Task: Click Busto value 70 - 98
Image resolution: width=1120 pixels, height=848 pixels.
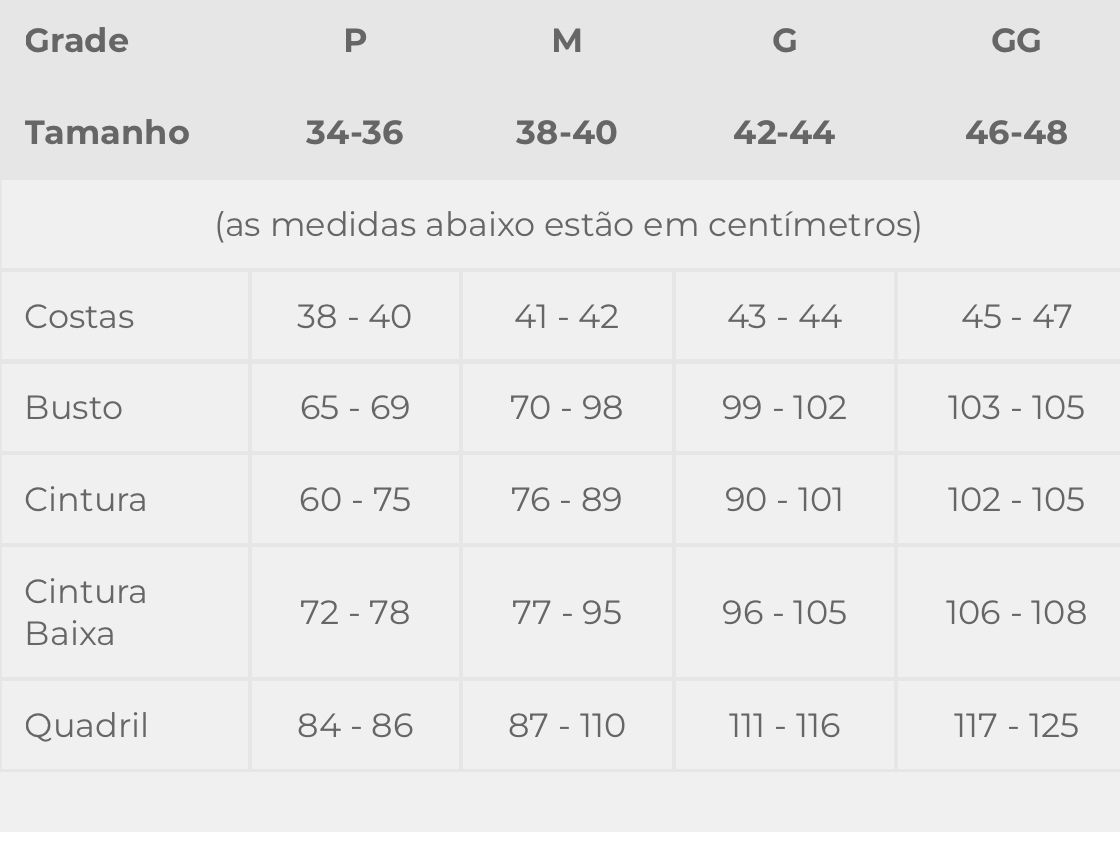Action: (x=566, y=408)
